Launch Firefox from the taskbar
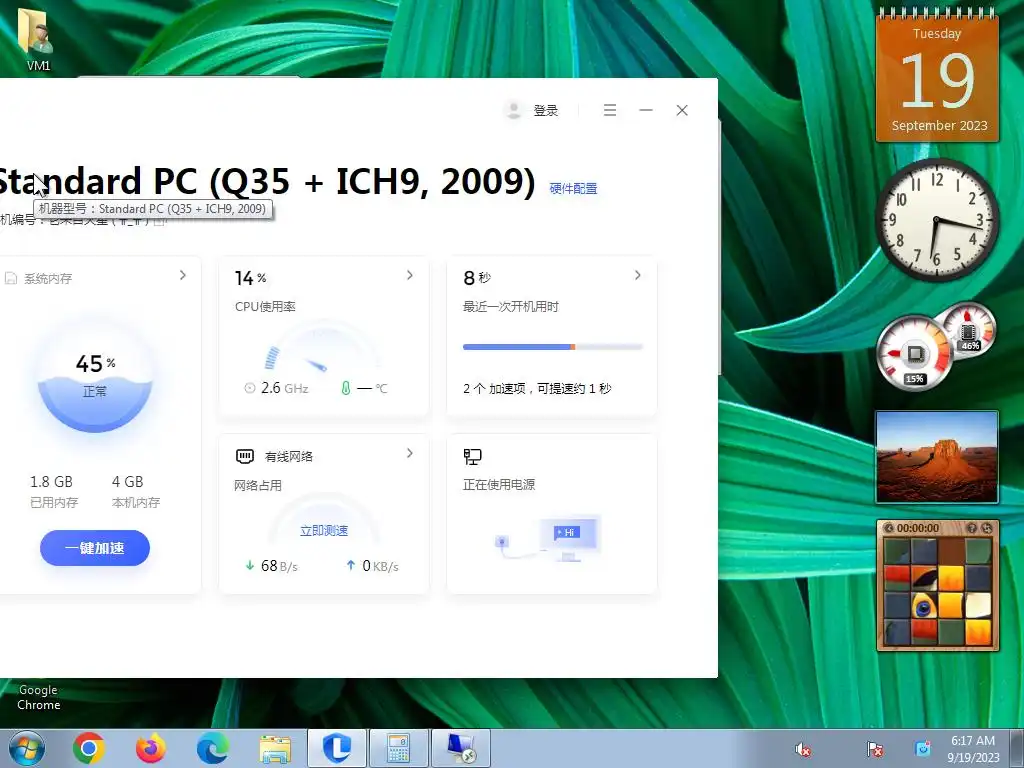Image resolution: width=1024 pixels, height=768 pixels. (151, 748)
